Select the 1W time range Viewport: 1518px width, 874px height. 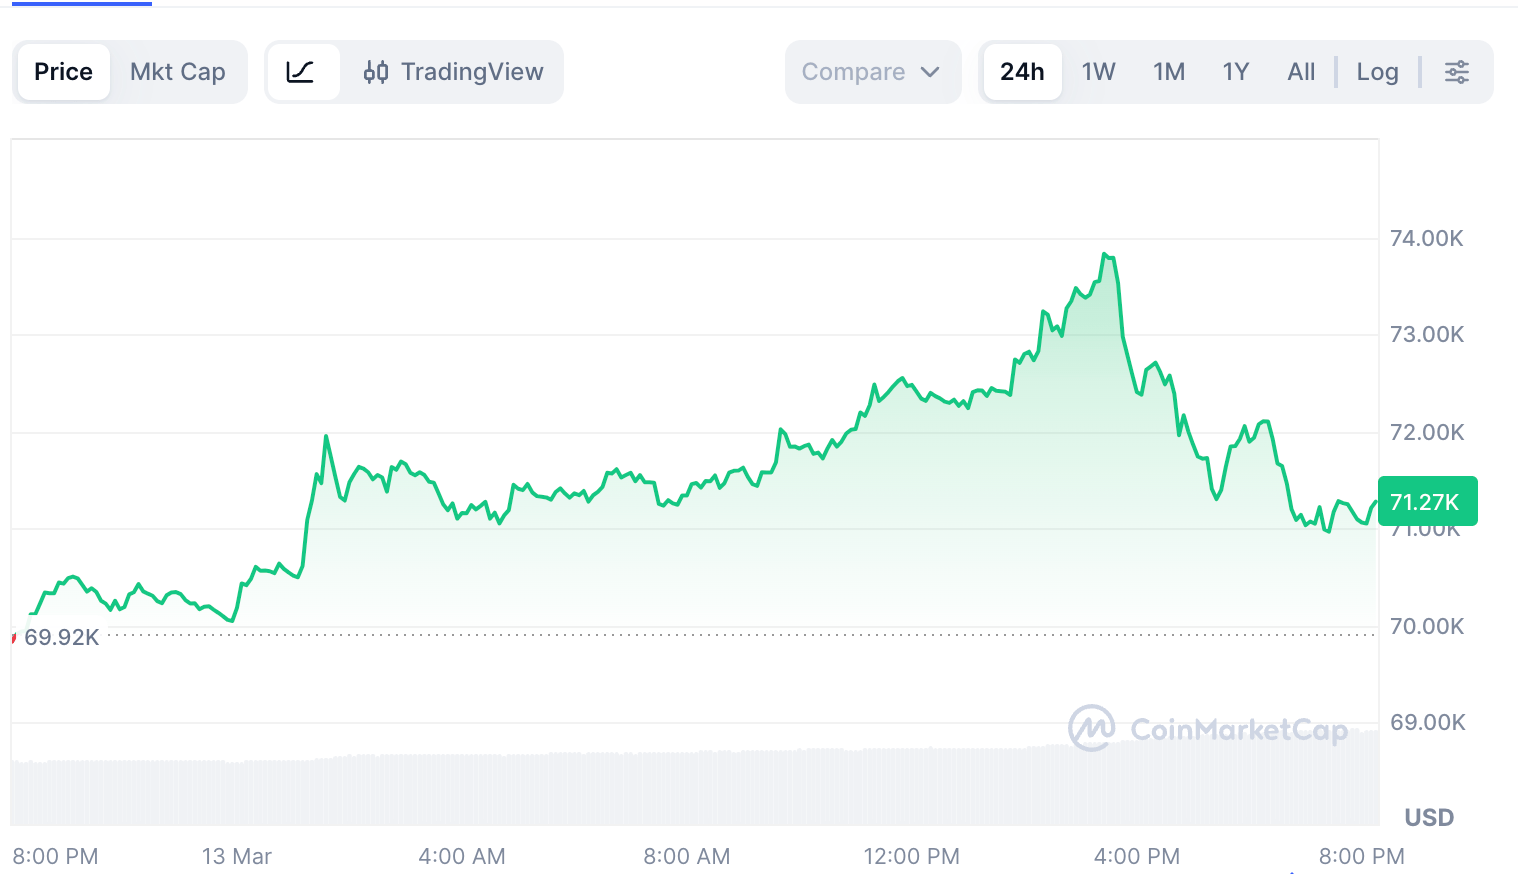[x=1098, y=72]
